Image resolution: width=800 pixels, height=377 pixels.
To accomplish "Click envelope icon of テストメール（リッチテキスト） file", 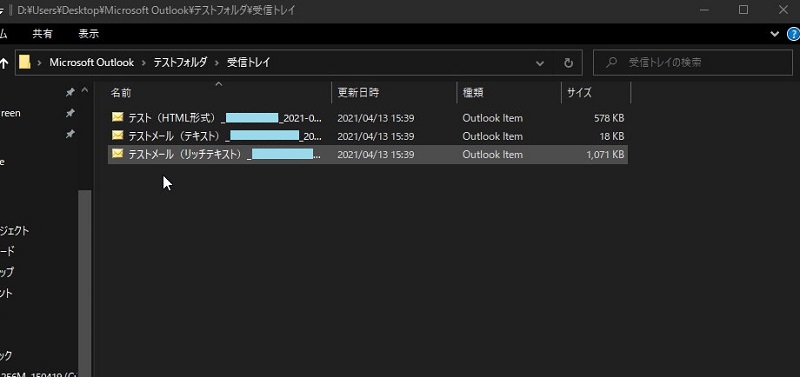I will pos(118,154).
